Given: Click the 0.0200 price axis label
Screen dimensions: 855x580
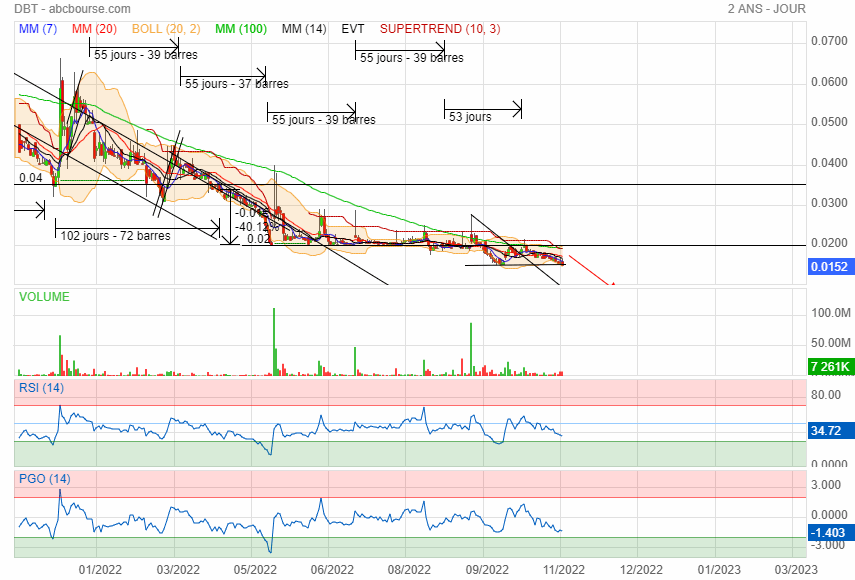Looking at the screenshot, I should pos(829,243).
